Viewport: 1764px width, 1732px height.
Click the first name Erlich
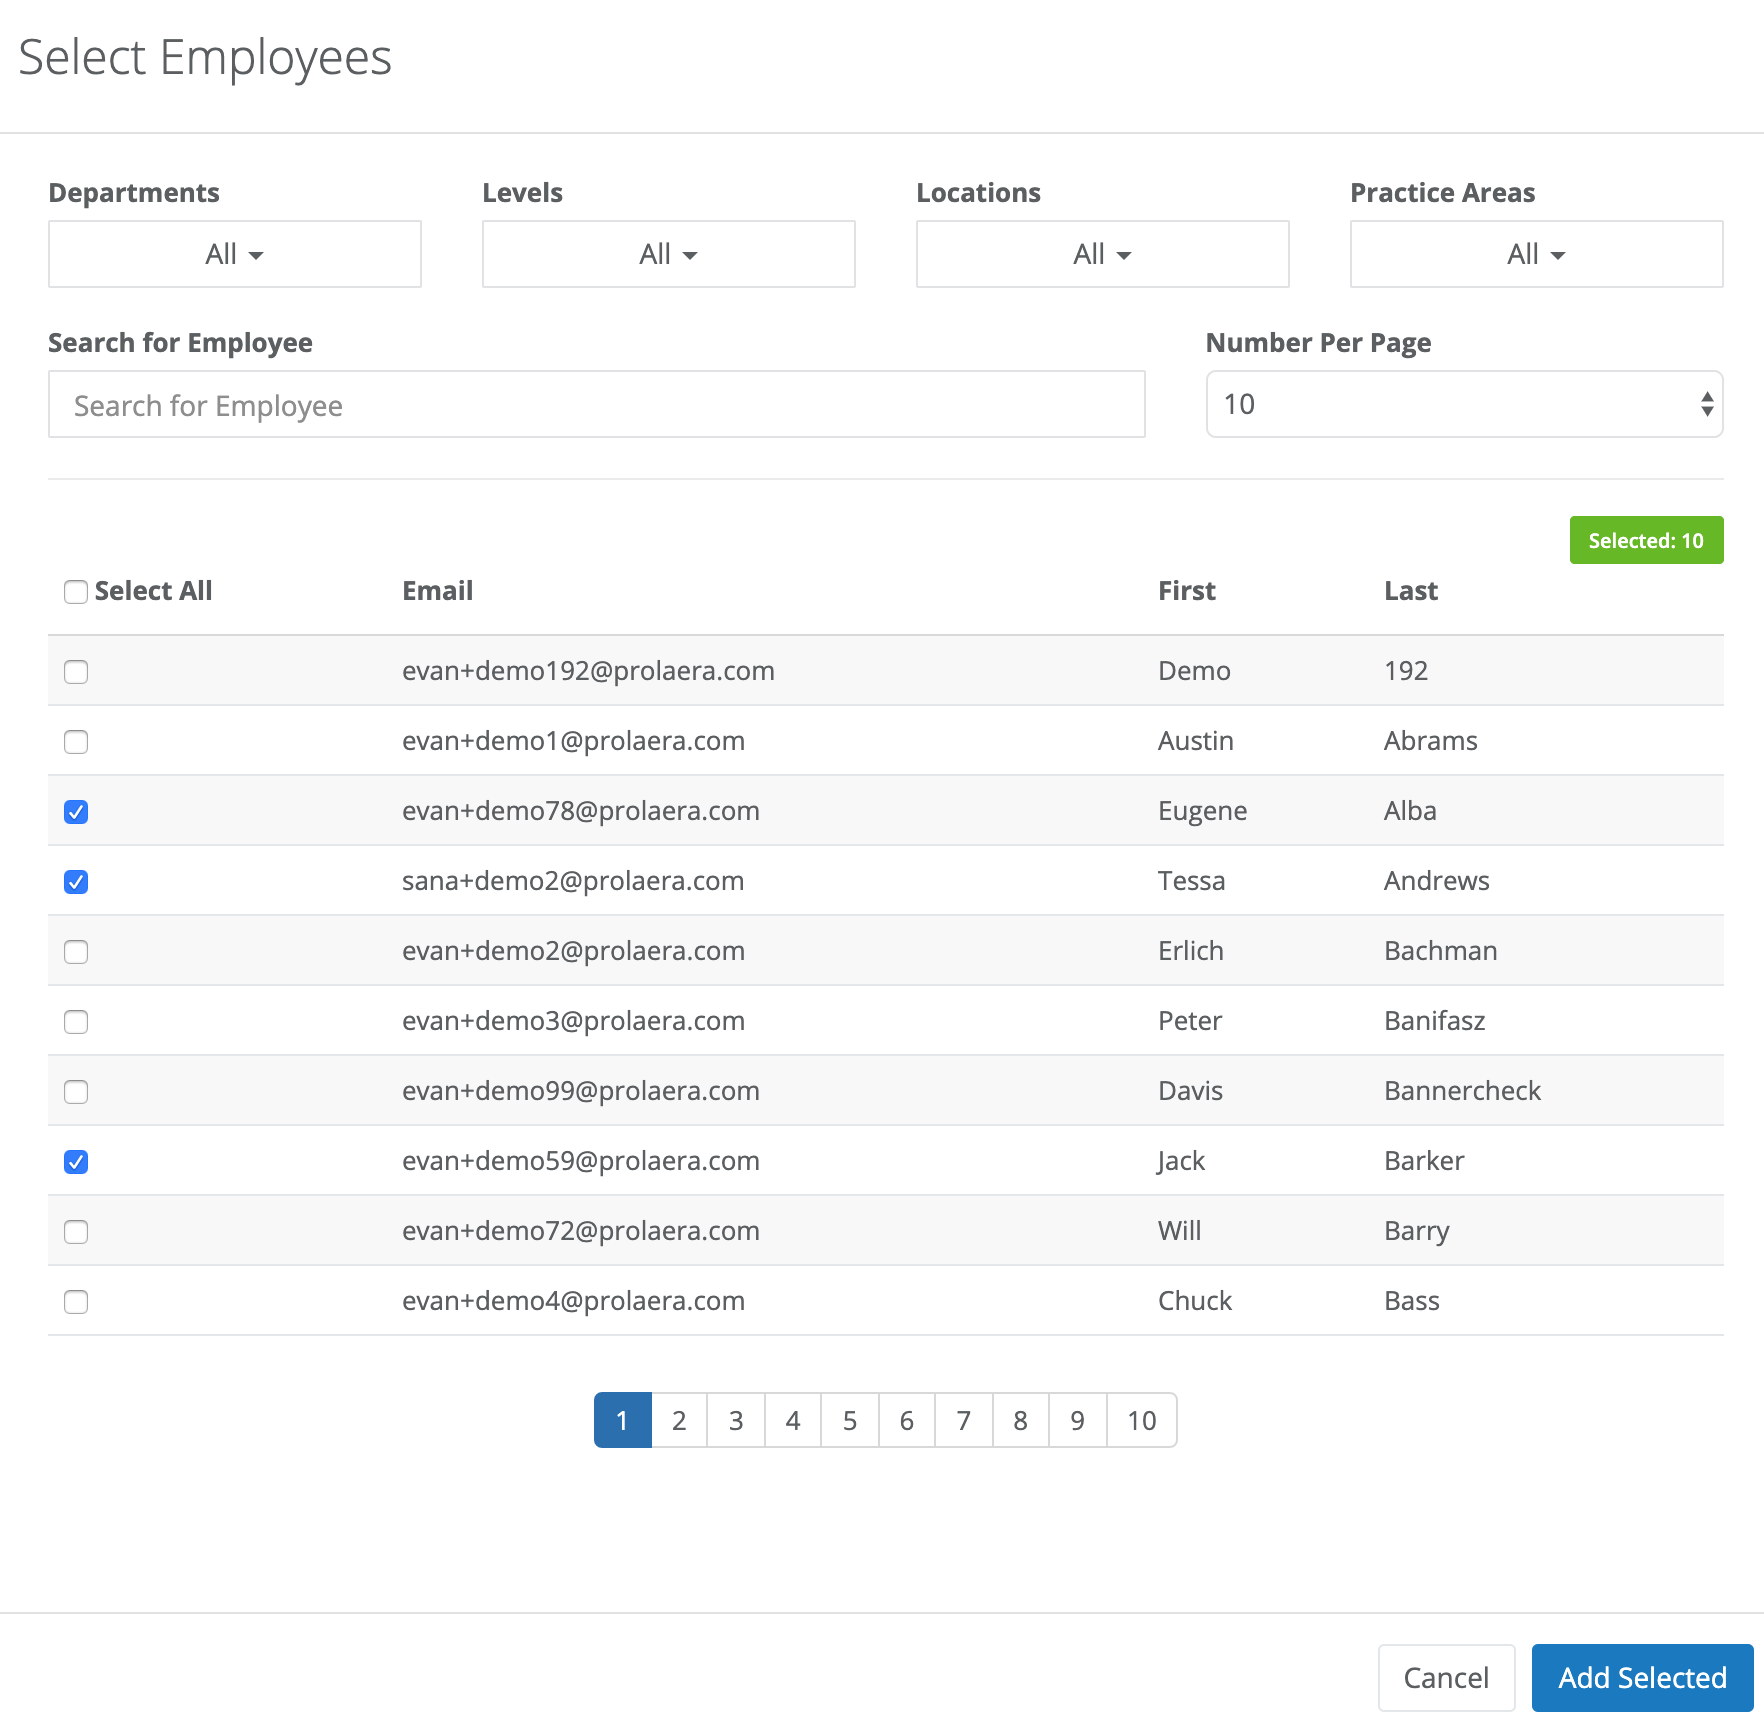[x=1191, y=951]
